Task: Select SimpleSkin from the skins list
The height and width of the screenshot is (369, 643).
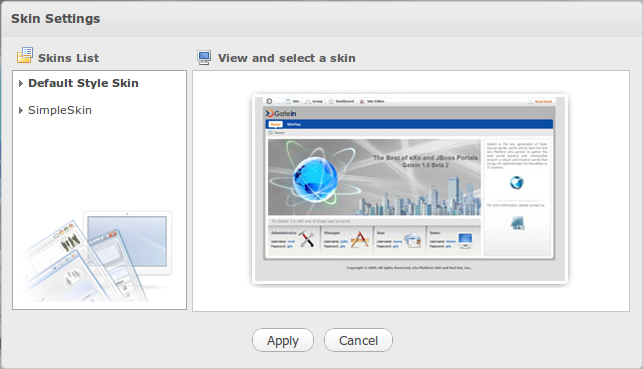Action: (60, 110)
